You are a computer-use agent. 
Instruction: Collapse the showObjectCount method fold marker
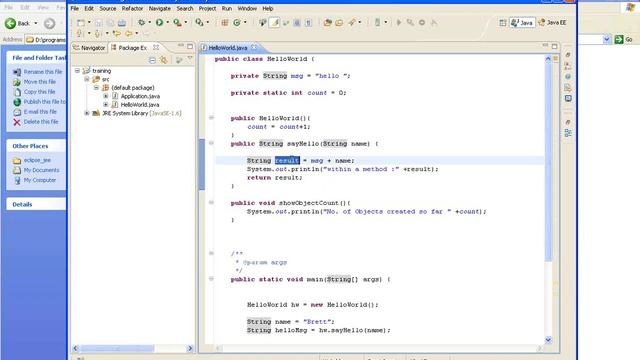211,202
